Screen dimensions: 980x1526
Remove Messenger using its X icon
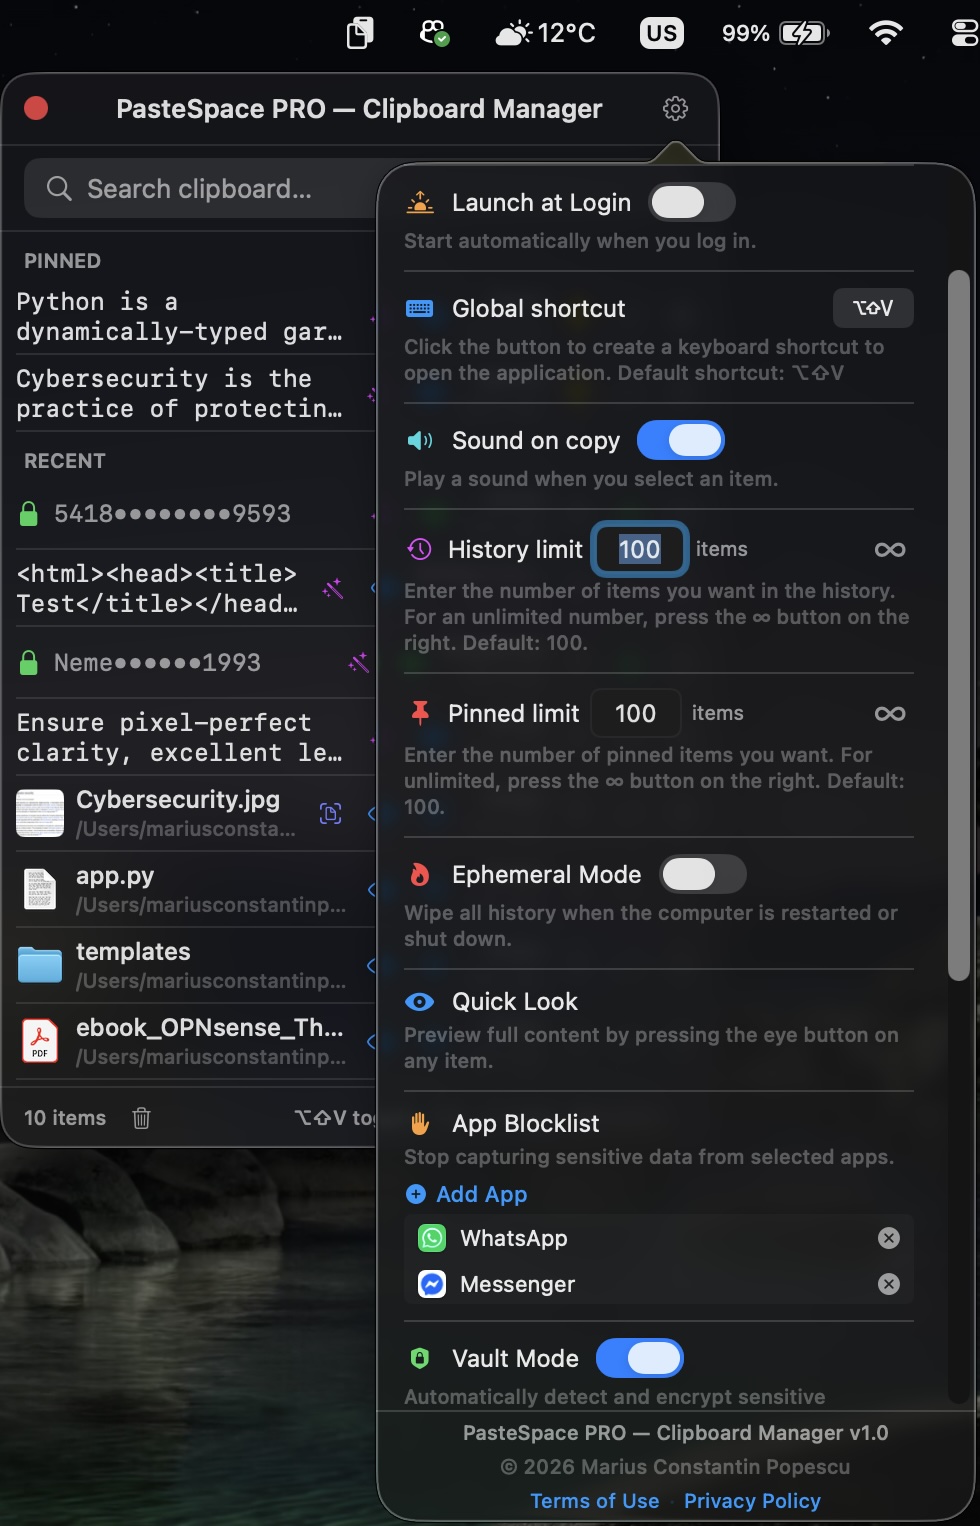coord(888,1284)
